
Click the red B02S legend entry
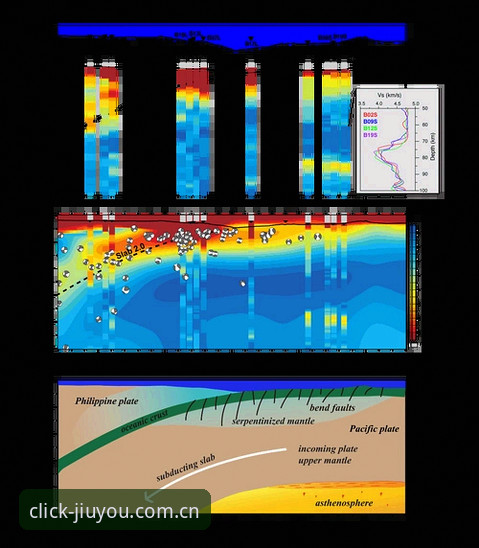pyautogui.click(x=370, y=115)
